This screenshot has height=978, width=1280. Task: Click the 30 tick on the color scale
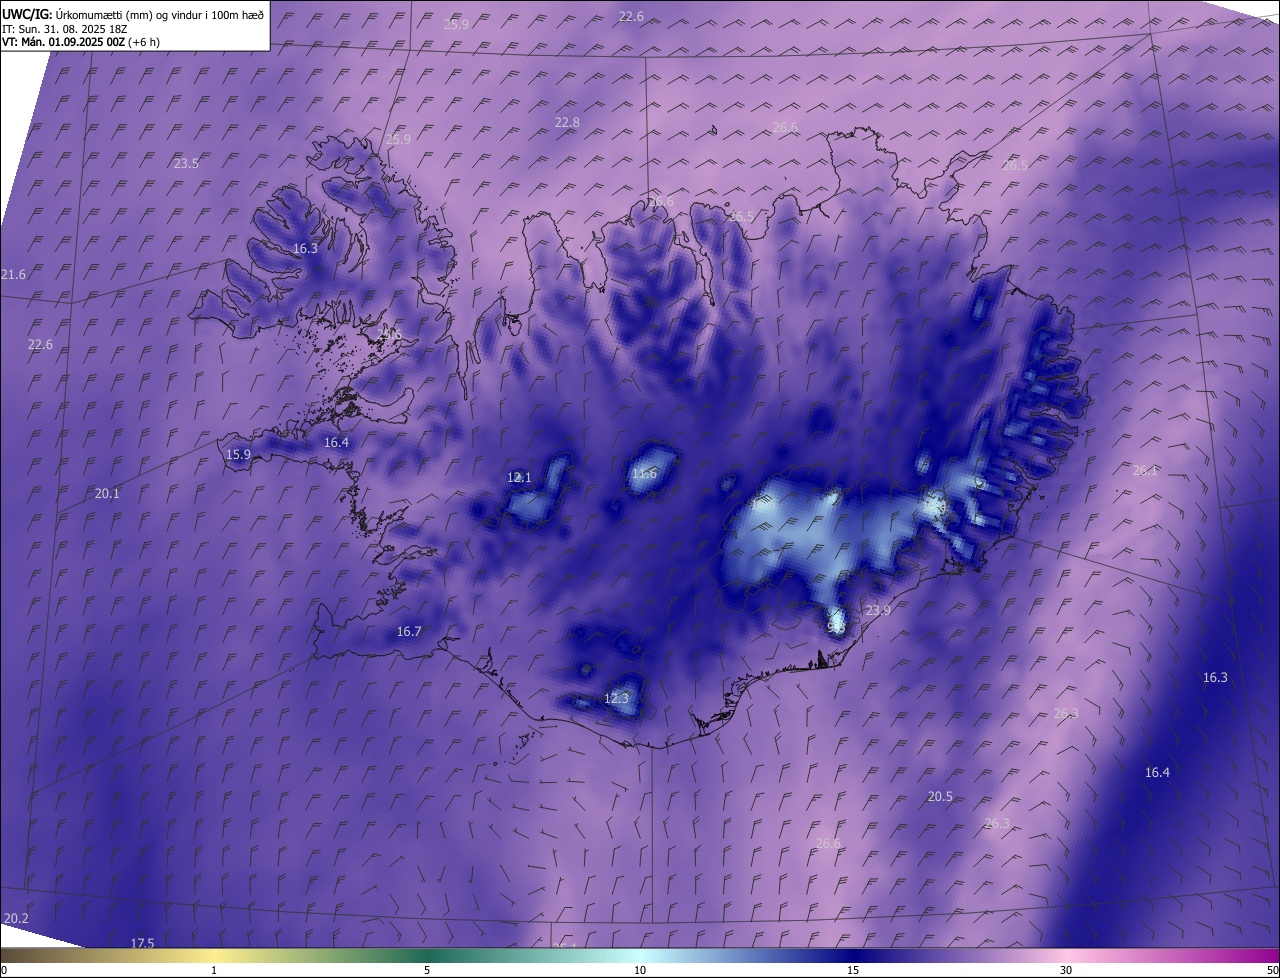(x=1066, y=971)
